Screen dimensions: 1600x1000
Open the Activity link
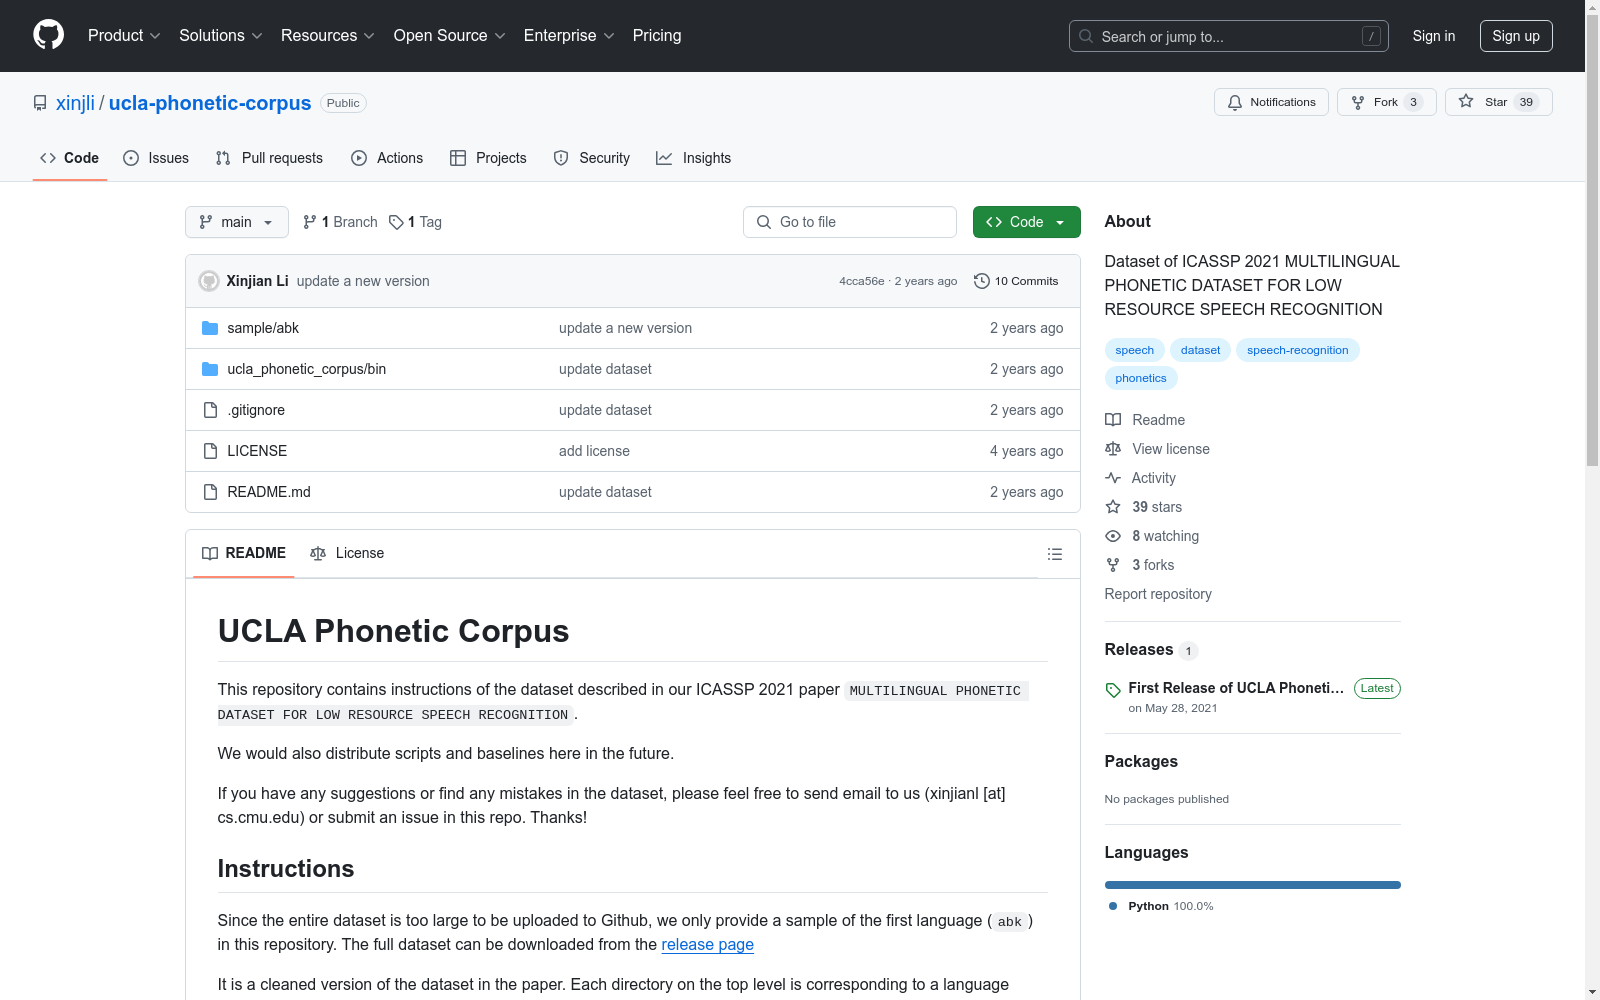tap(1140, 478)
